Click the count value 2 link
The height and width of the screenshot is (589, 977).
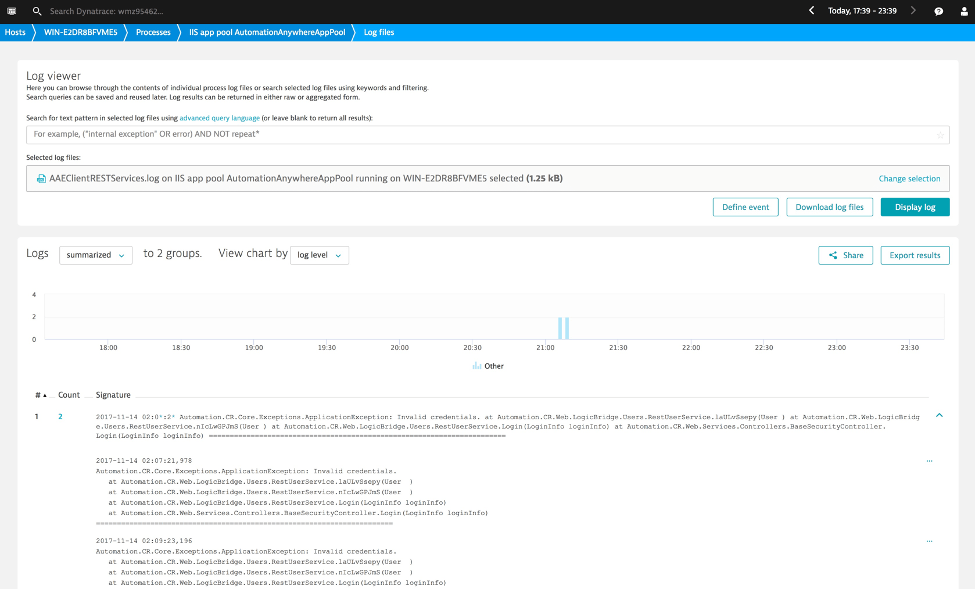click(x=60, y=416)
